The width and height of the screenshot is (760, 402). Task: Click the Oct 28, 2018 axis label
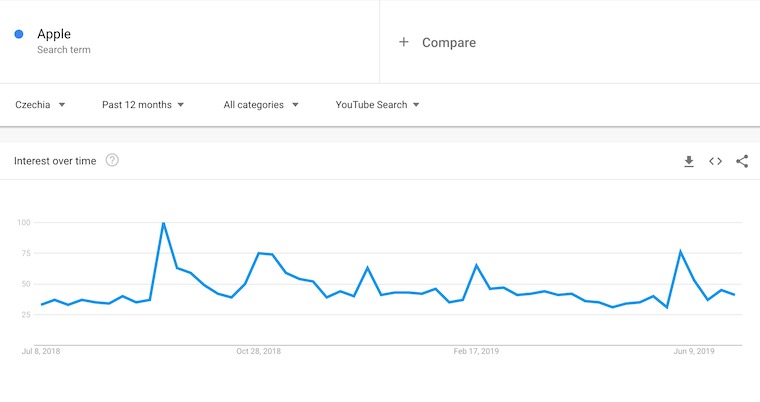click(258, 351)
